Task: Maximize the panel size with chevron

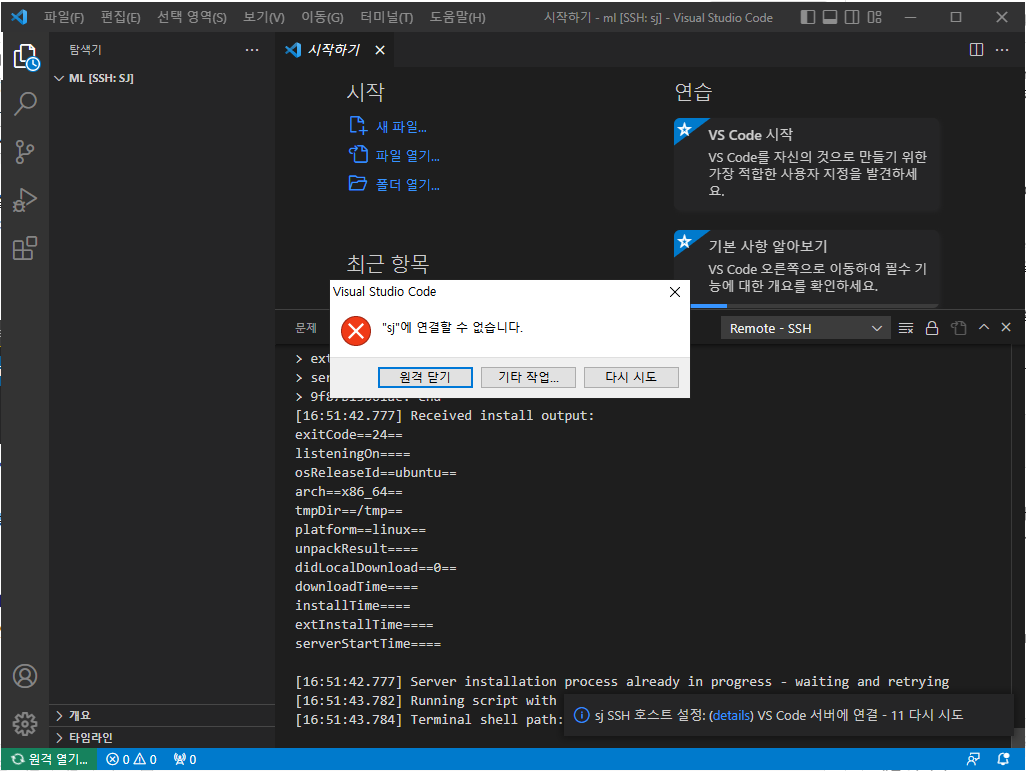Action: point(983,327)
